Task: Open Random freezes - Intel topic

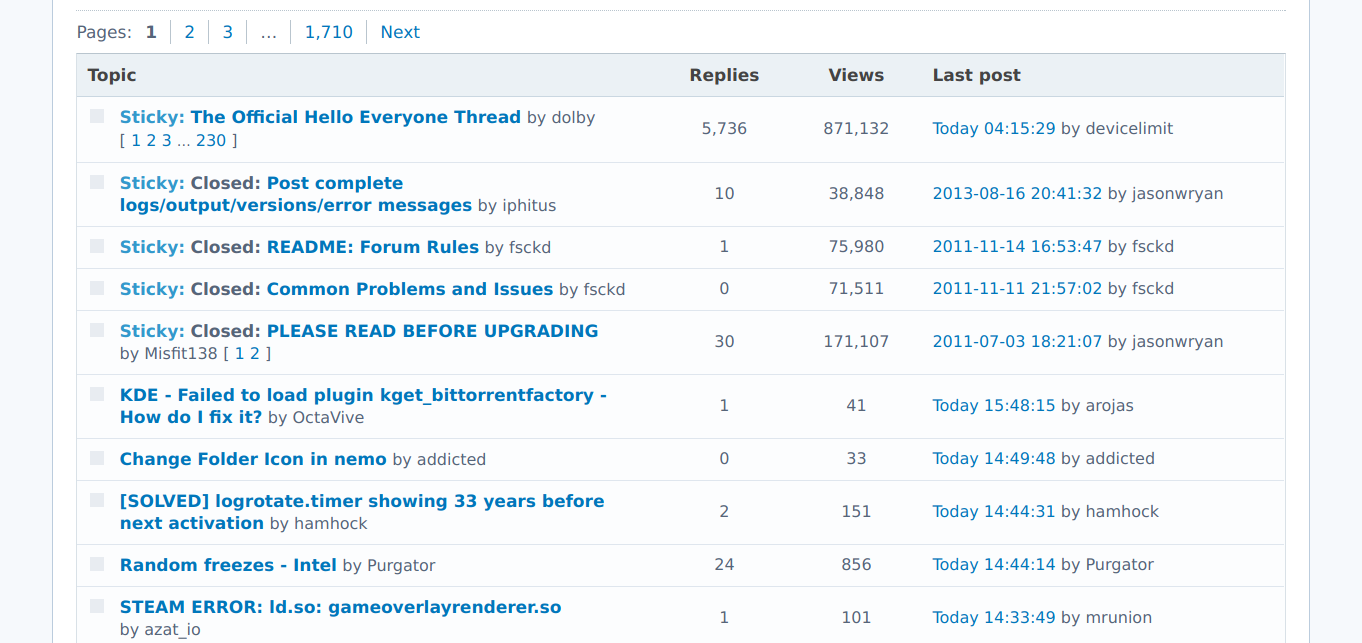Action: [228, 565]
